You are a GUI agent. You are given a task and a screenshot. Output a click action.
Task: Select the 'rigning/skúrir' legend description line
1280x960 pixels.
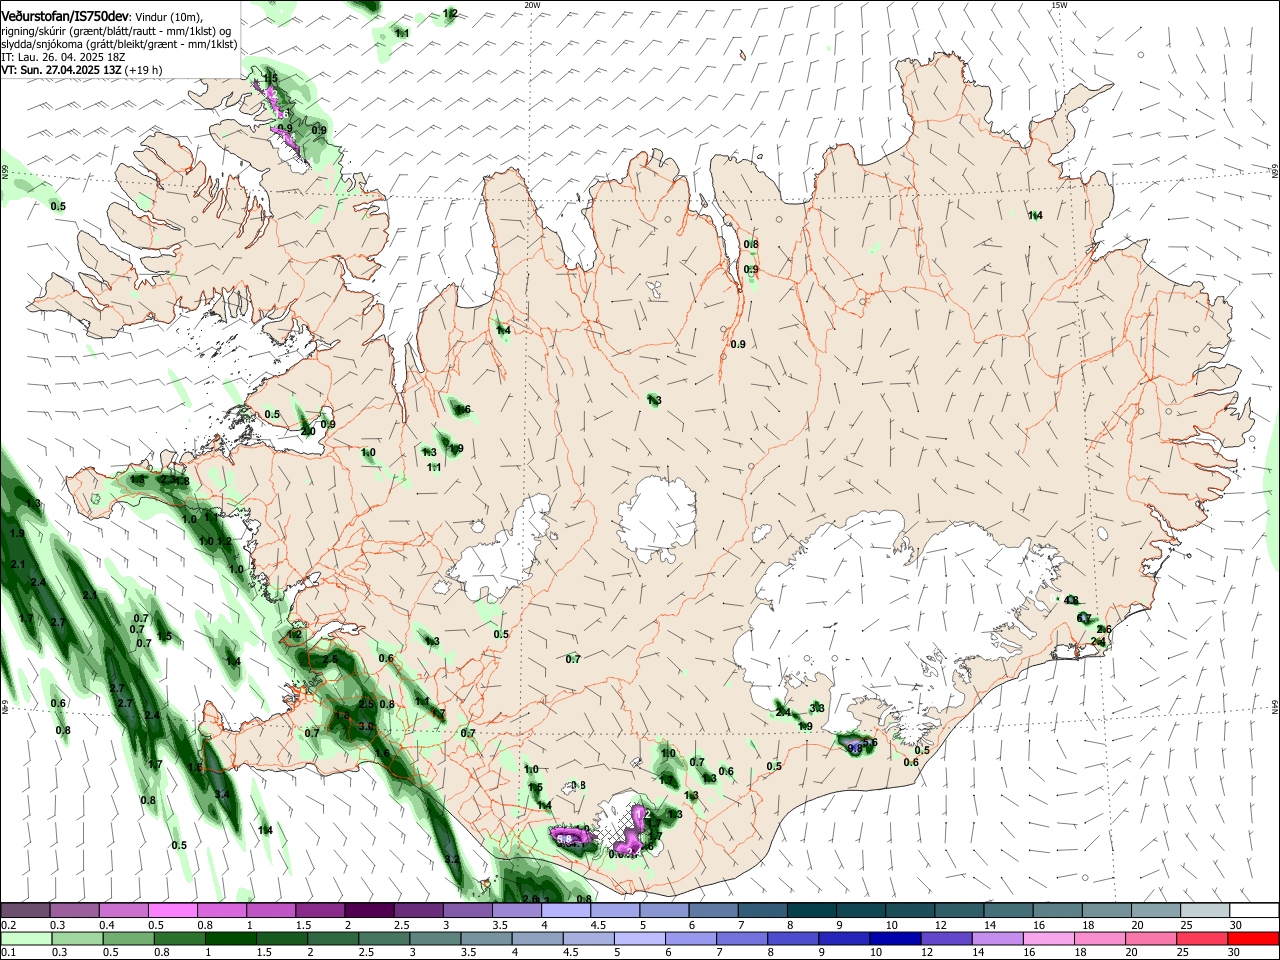pos(116,31)
